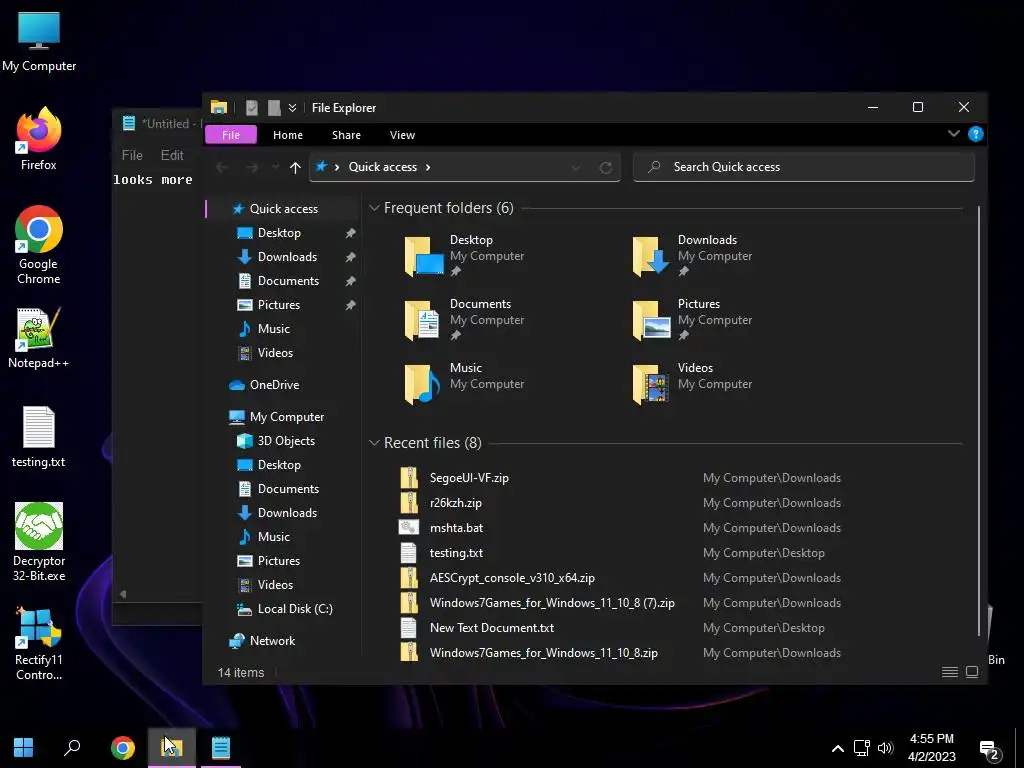Select Downloads folder in Frequent folders
1024x768 pixels.
(x=692, y=256)
